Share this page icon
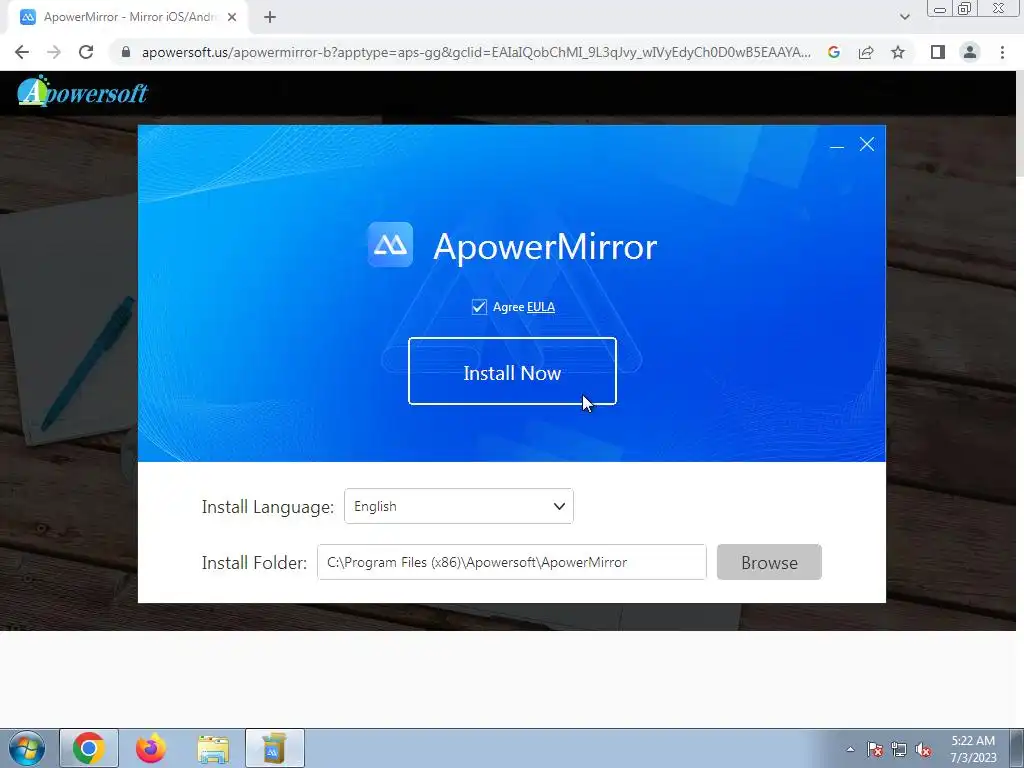The width and height of the screenshot is (1024, 768). (866, 52)
